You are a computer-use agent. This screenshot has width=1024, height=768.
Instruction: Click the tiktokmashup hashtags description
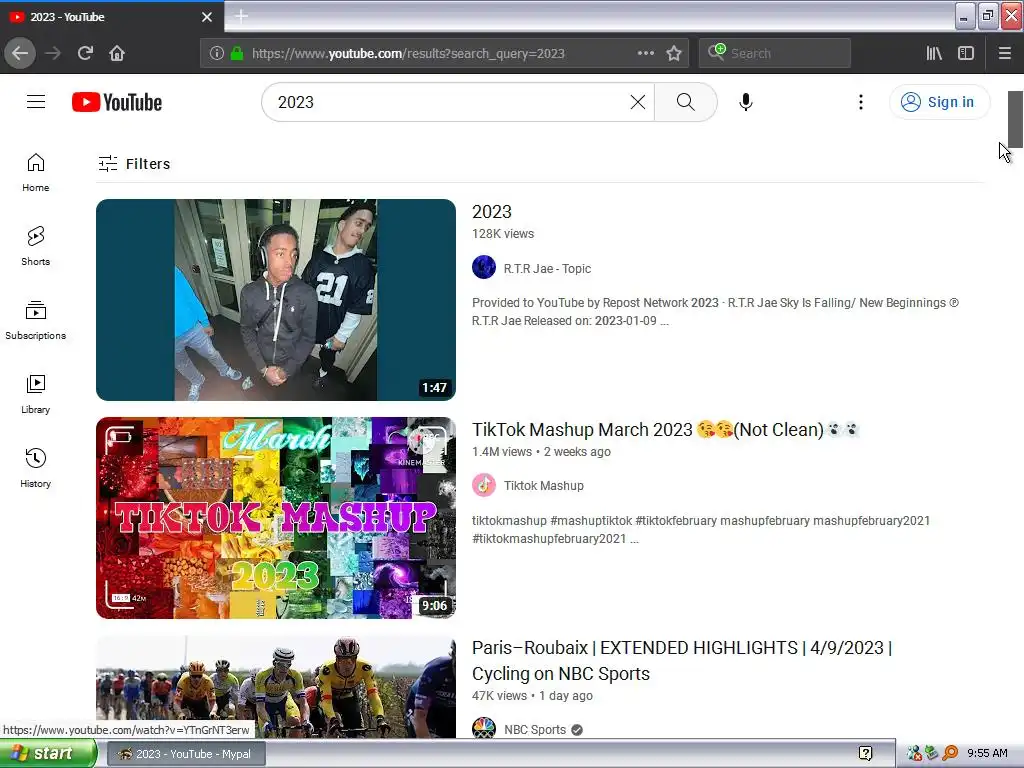[x=701, y=530]
